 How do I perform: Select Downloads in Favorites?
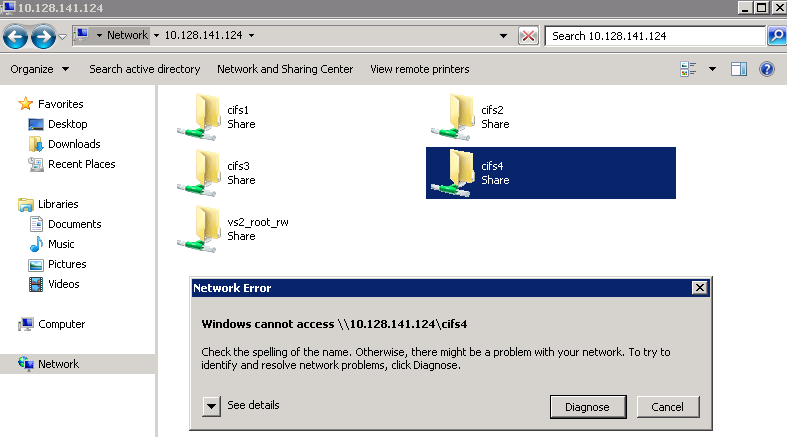[x=74, y=144]
